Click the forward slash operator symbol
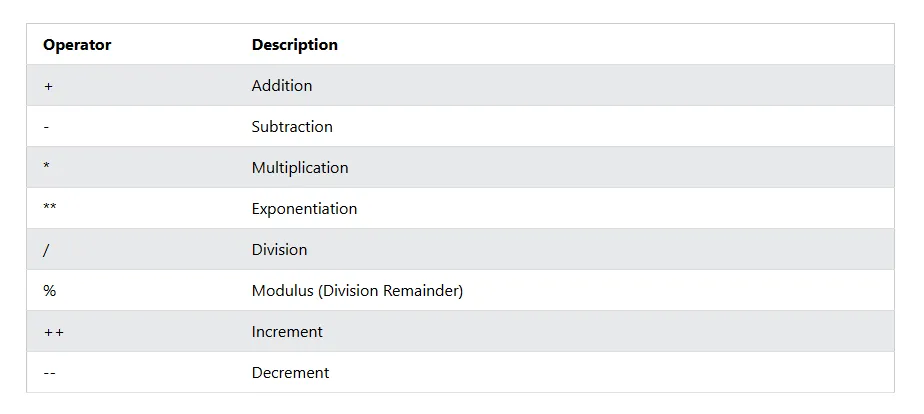This screenshot has height=414, width=924. [x=46, y=250]
